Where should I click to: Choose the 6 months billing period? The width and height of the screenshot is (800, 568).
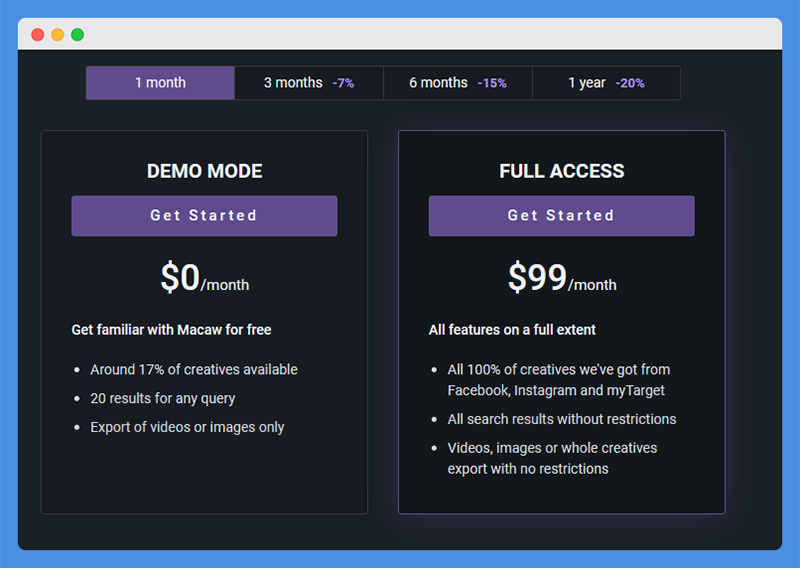click(458, 83)
